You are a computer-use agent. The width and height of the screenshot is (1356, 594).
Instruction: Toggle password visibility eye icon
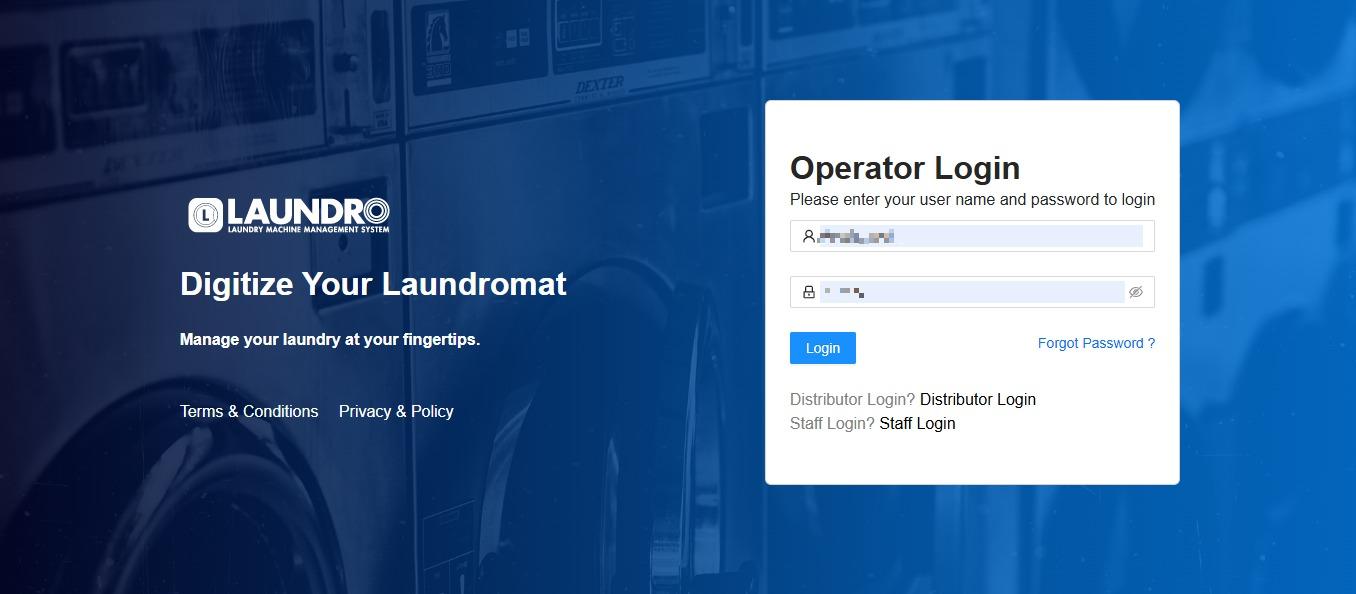pyautogui.click(x=1135, y=292)
